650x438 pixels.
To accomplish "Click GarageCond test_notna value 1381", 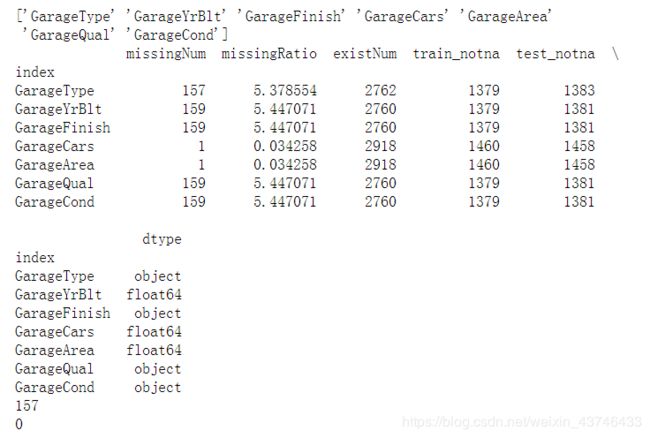I will pos(579,202).
